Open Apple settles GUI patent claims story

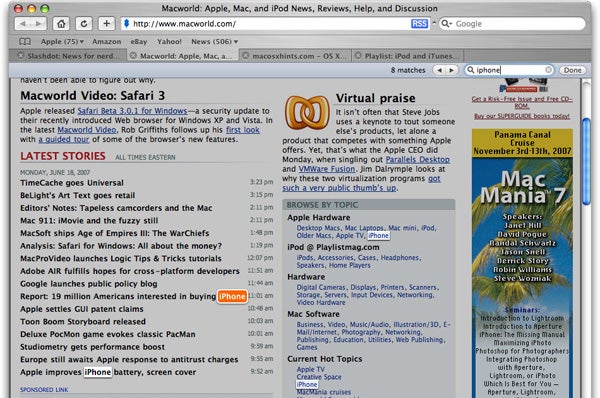coord(82,309)
